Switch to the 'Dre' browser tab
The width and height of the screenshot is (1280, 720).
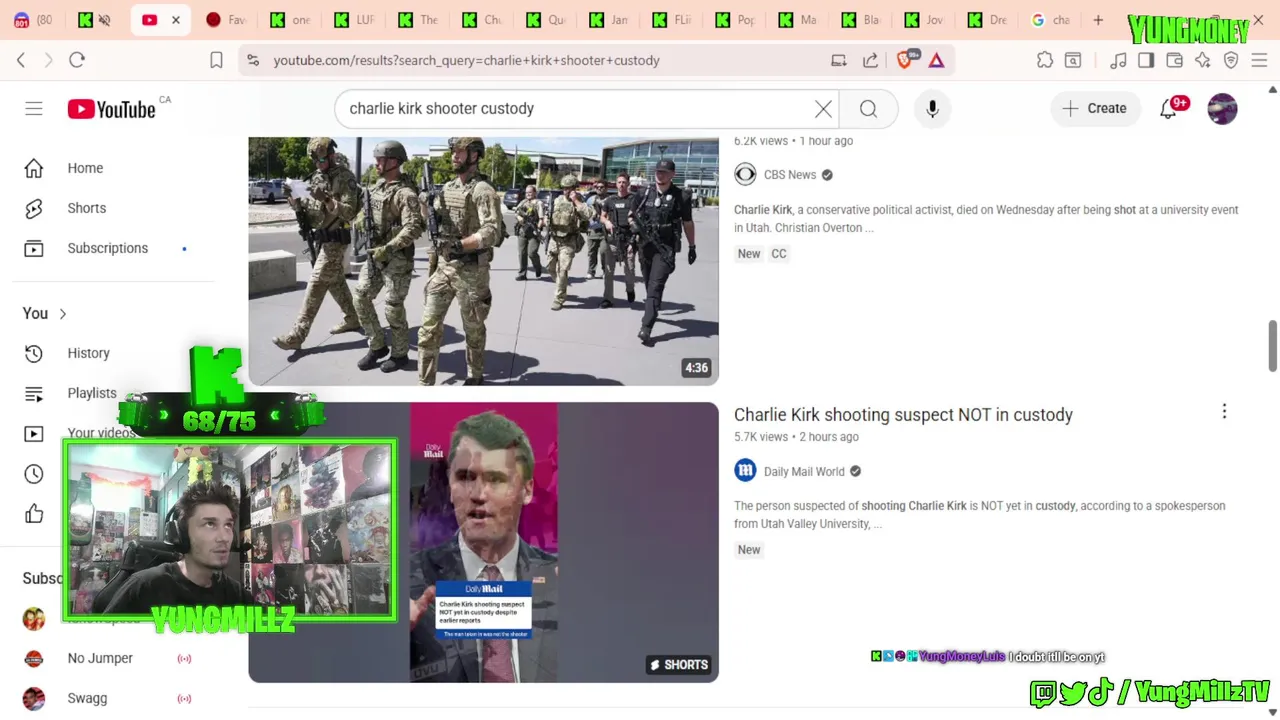[x=986, y=20]
